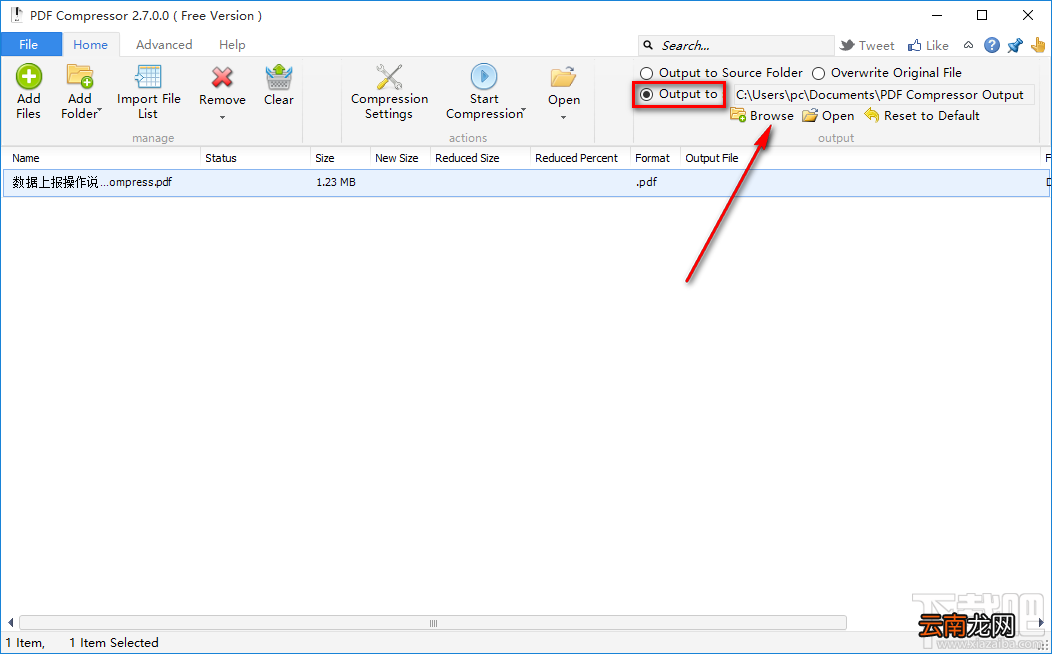The image size is (1052, 654).
Task: Sort by the Size column header
Action: click(341, 158)
